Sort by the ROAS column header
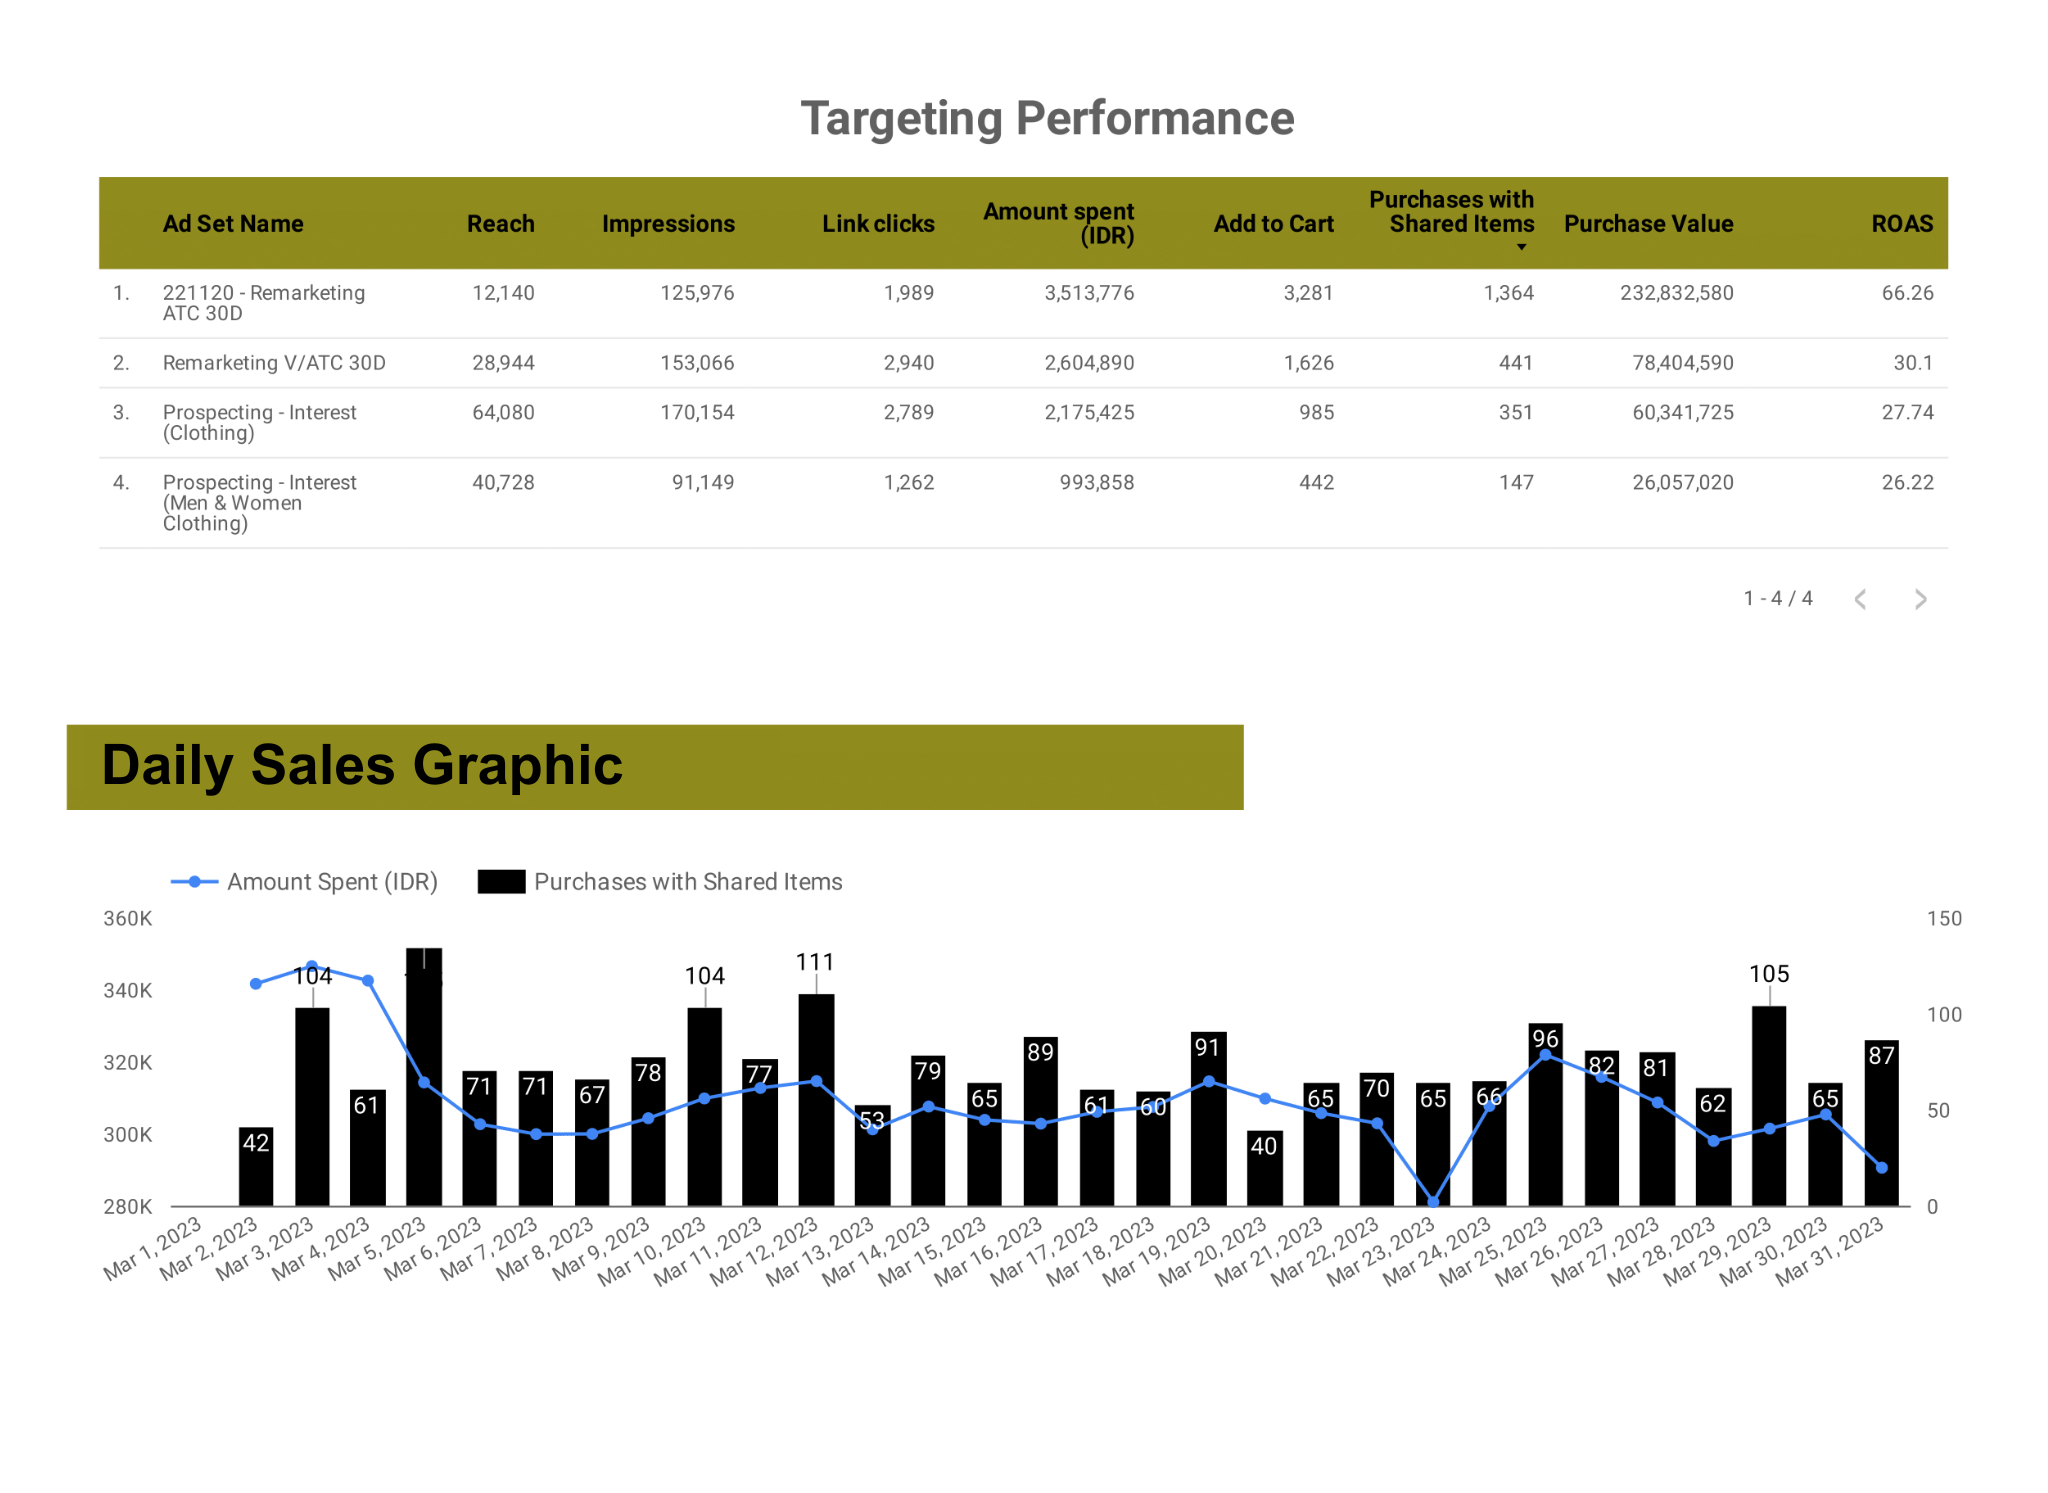The width and height of the screenshot is (2048, 1493). (1901, 224)
